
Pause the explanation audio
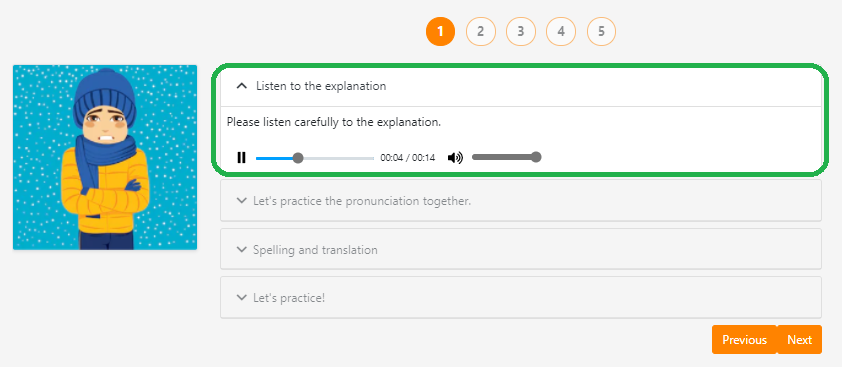tap(242, 157)
